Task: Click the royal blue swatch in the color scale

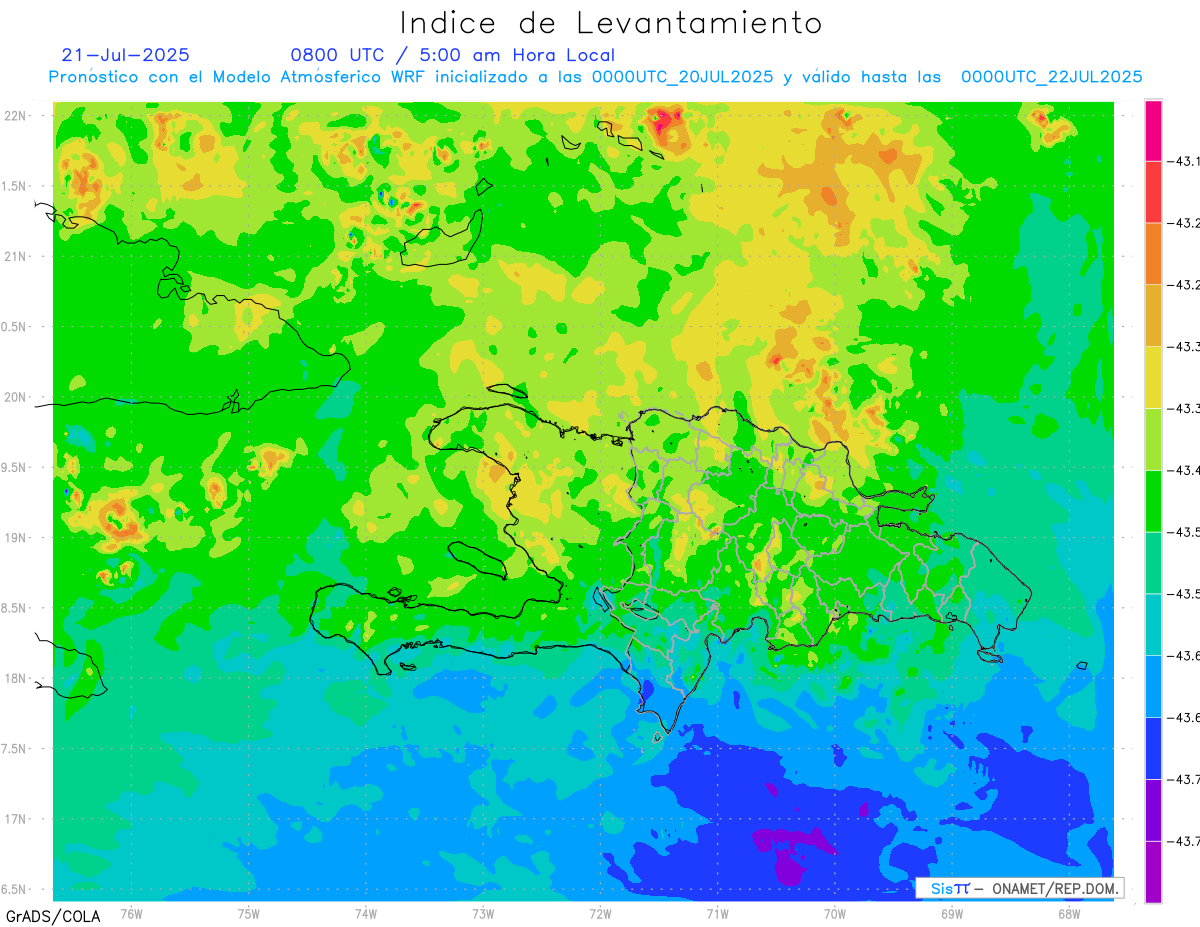Action: (x=1153, y=748)
